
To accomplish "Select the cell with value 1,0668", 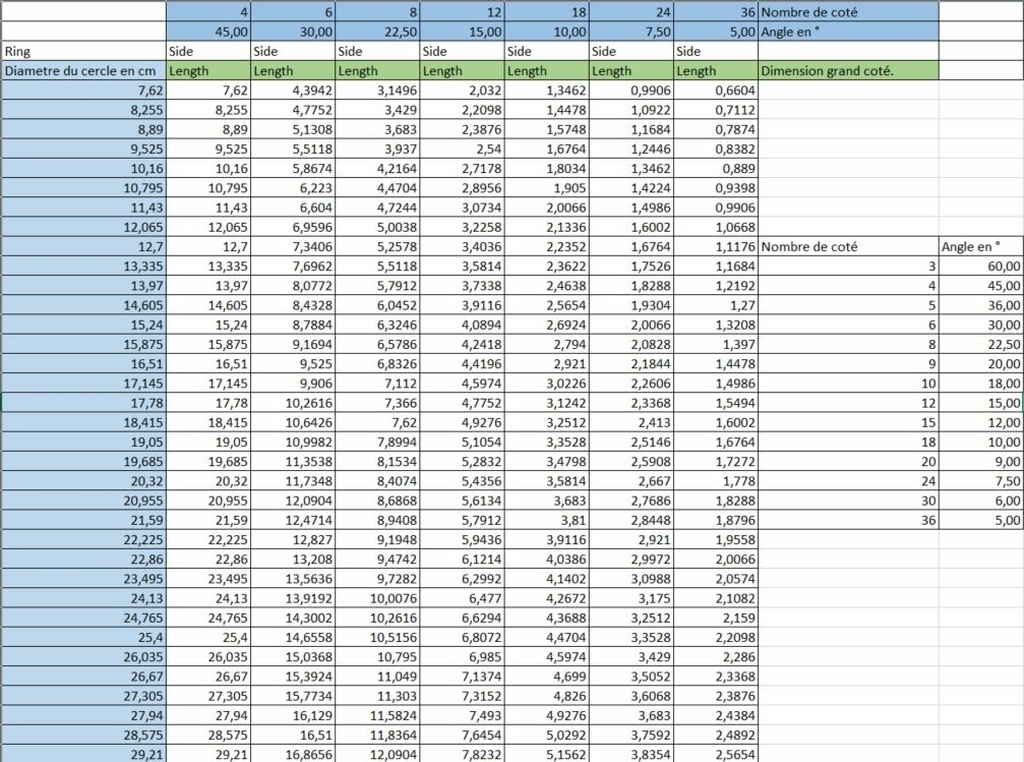I will point(716,227).
